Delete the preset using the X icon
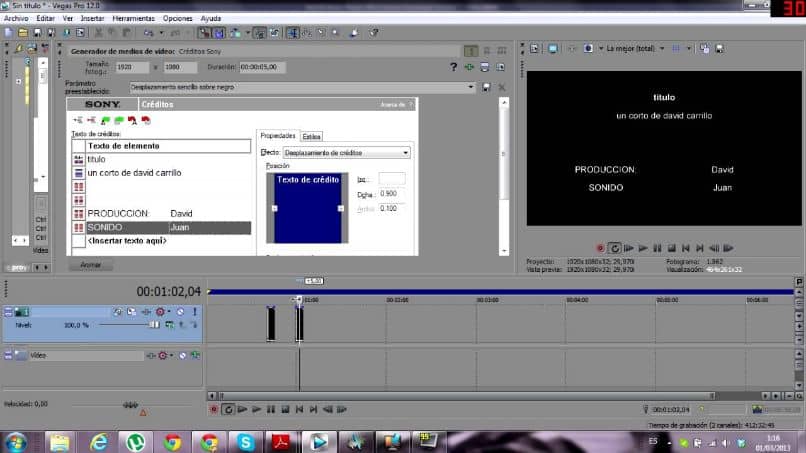Screen dimensions: 806x453 502,87
